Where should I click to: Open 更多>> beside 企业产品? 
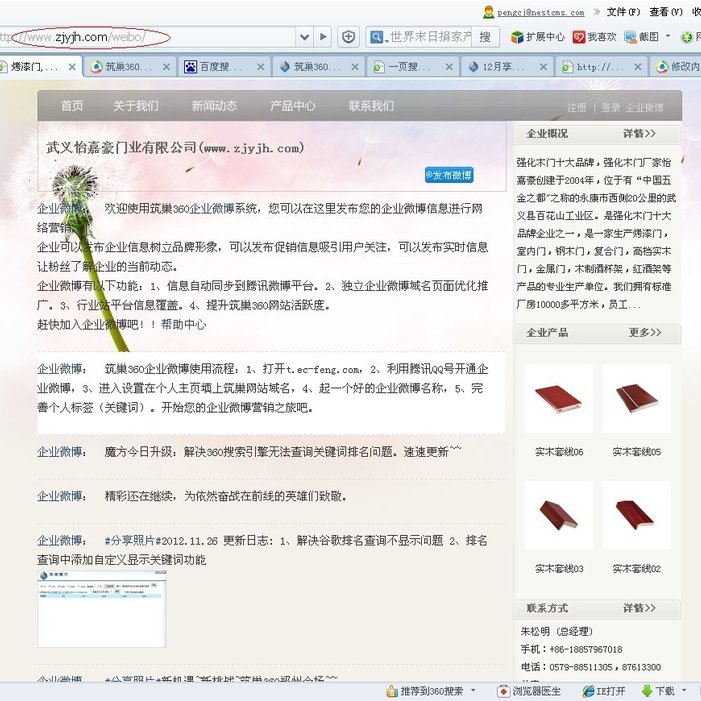point(645,332)
